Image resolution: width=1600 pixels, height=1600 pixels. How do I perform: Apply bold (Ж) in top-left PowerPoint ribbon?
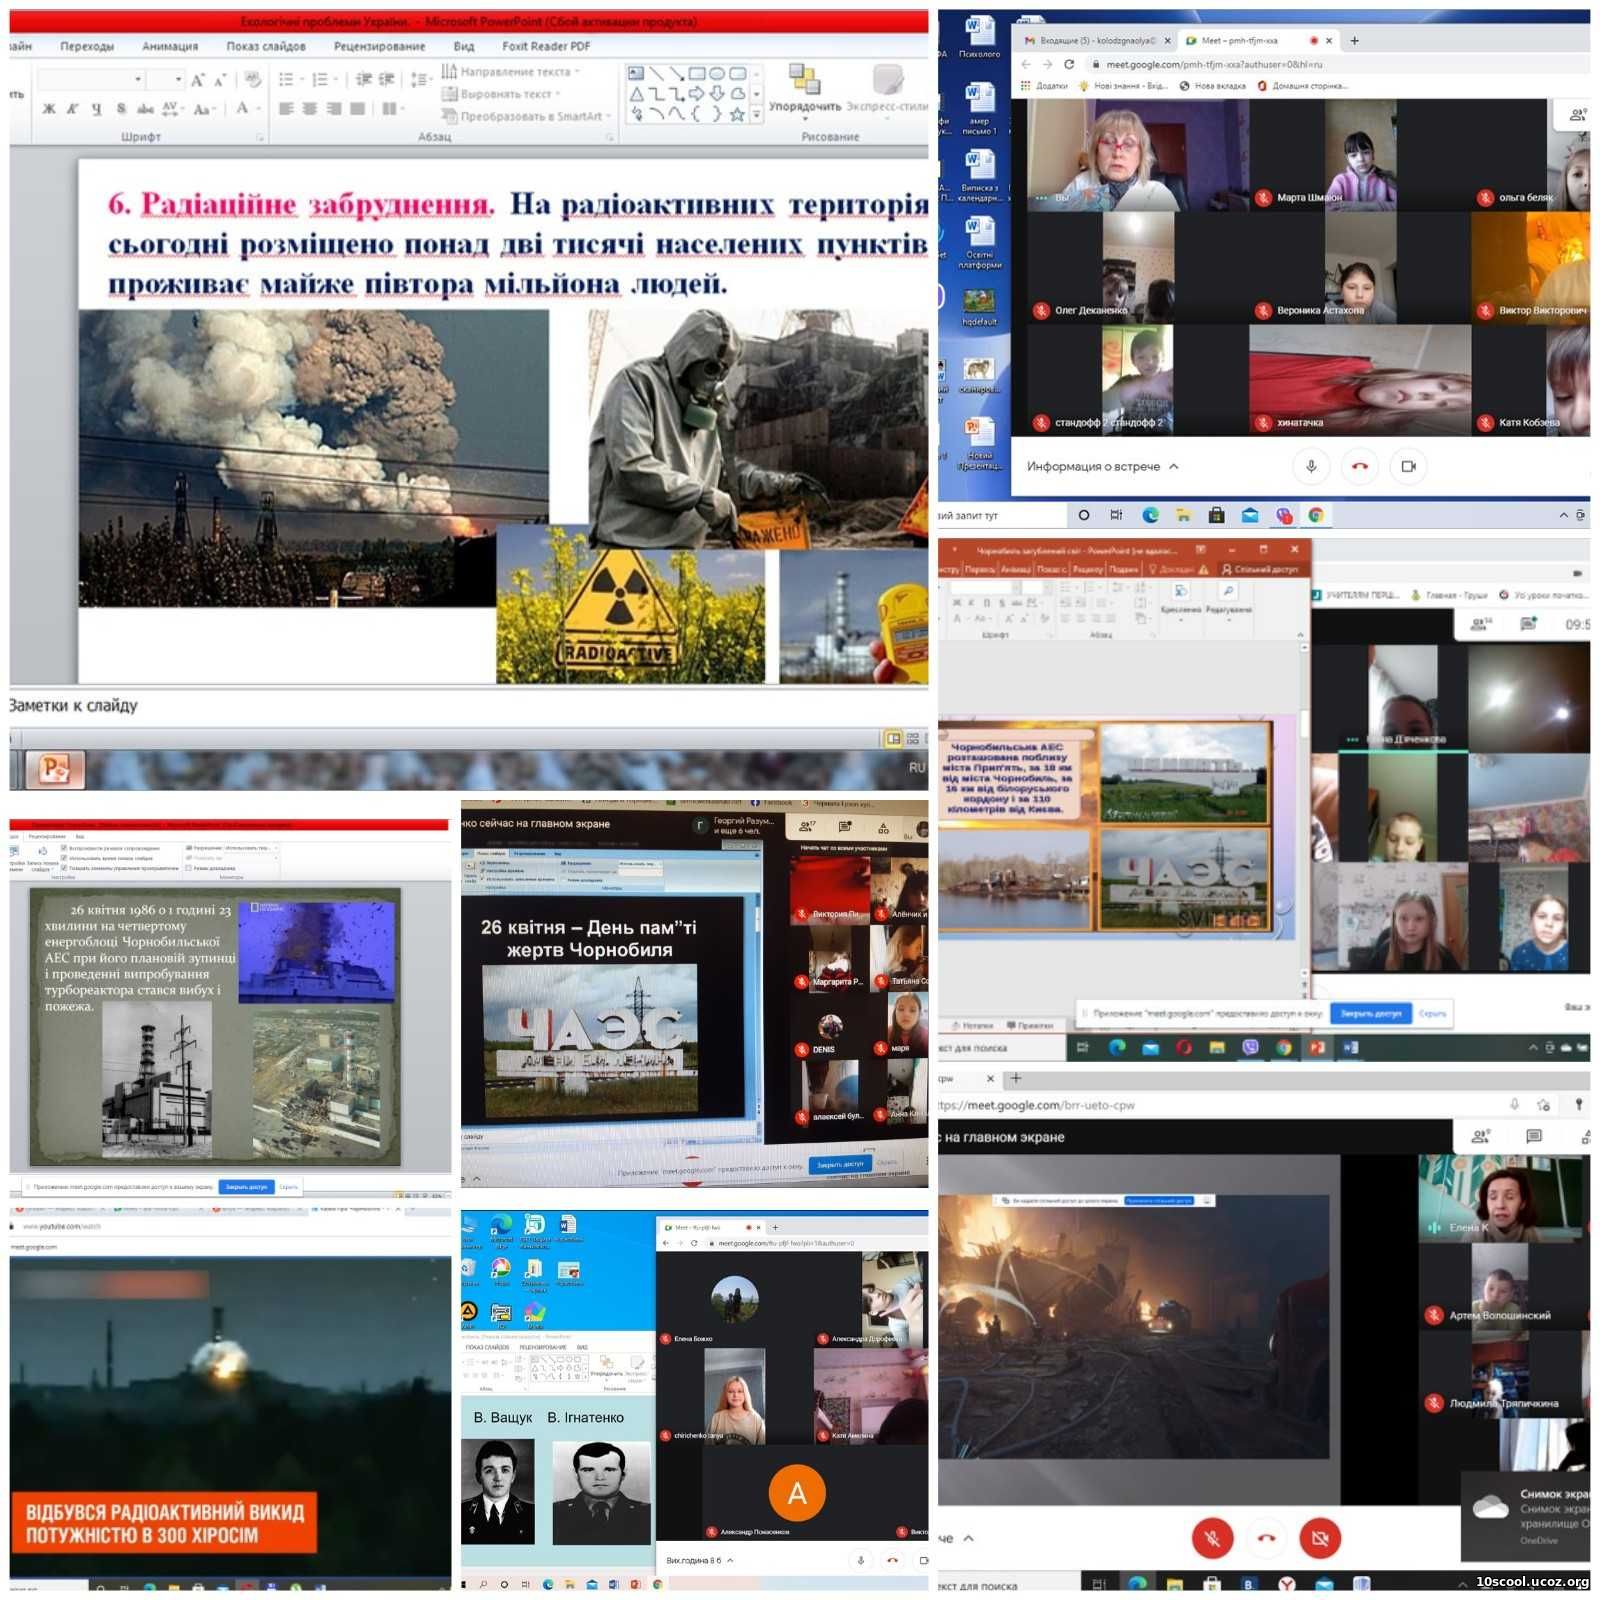(49, 109)
